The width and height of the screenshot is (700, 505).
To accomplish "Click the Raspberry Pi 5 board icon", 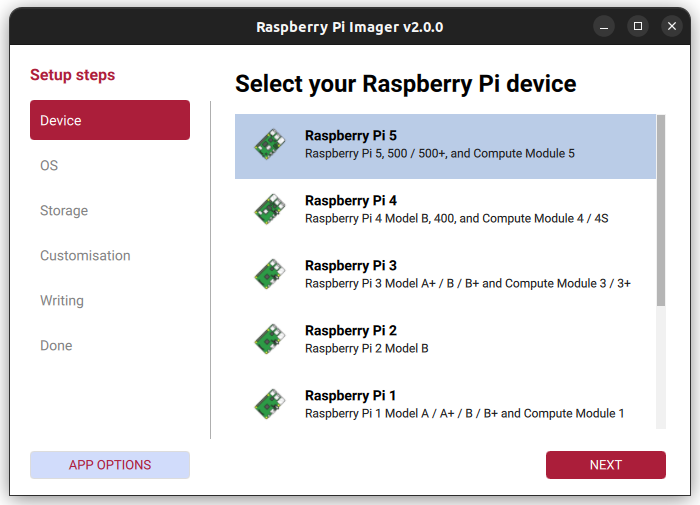I will pyautogui.click(x=269, y=146).
